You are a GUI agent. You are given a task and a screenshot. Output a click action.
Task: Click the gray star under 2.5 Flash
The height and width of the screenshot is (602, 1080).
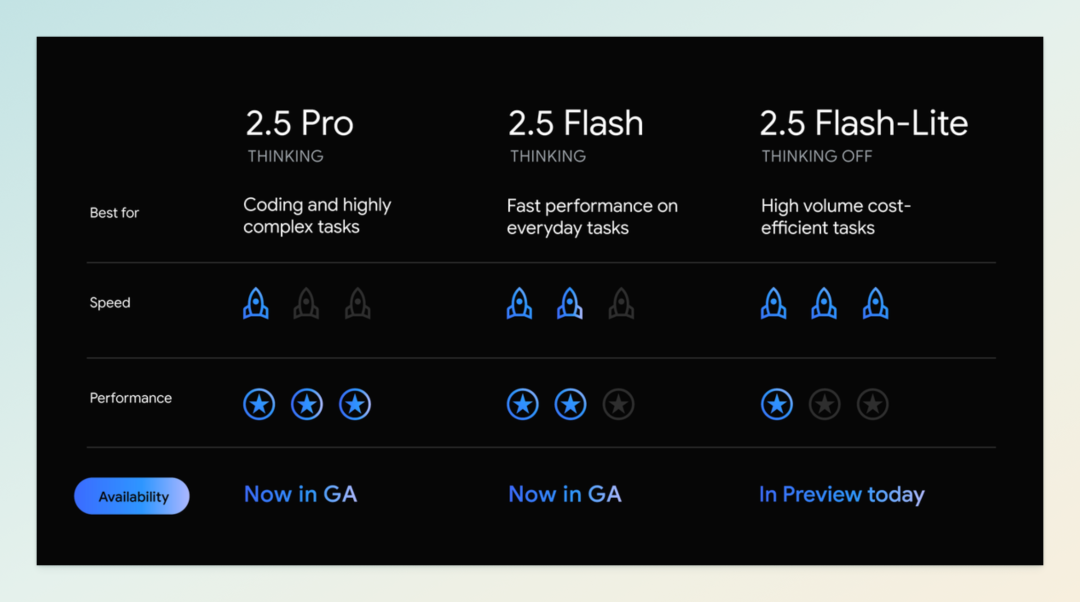pyautogui.click(x=619, y=404)
